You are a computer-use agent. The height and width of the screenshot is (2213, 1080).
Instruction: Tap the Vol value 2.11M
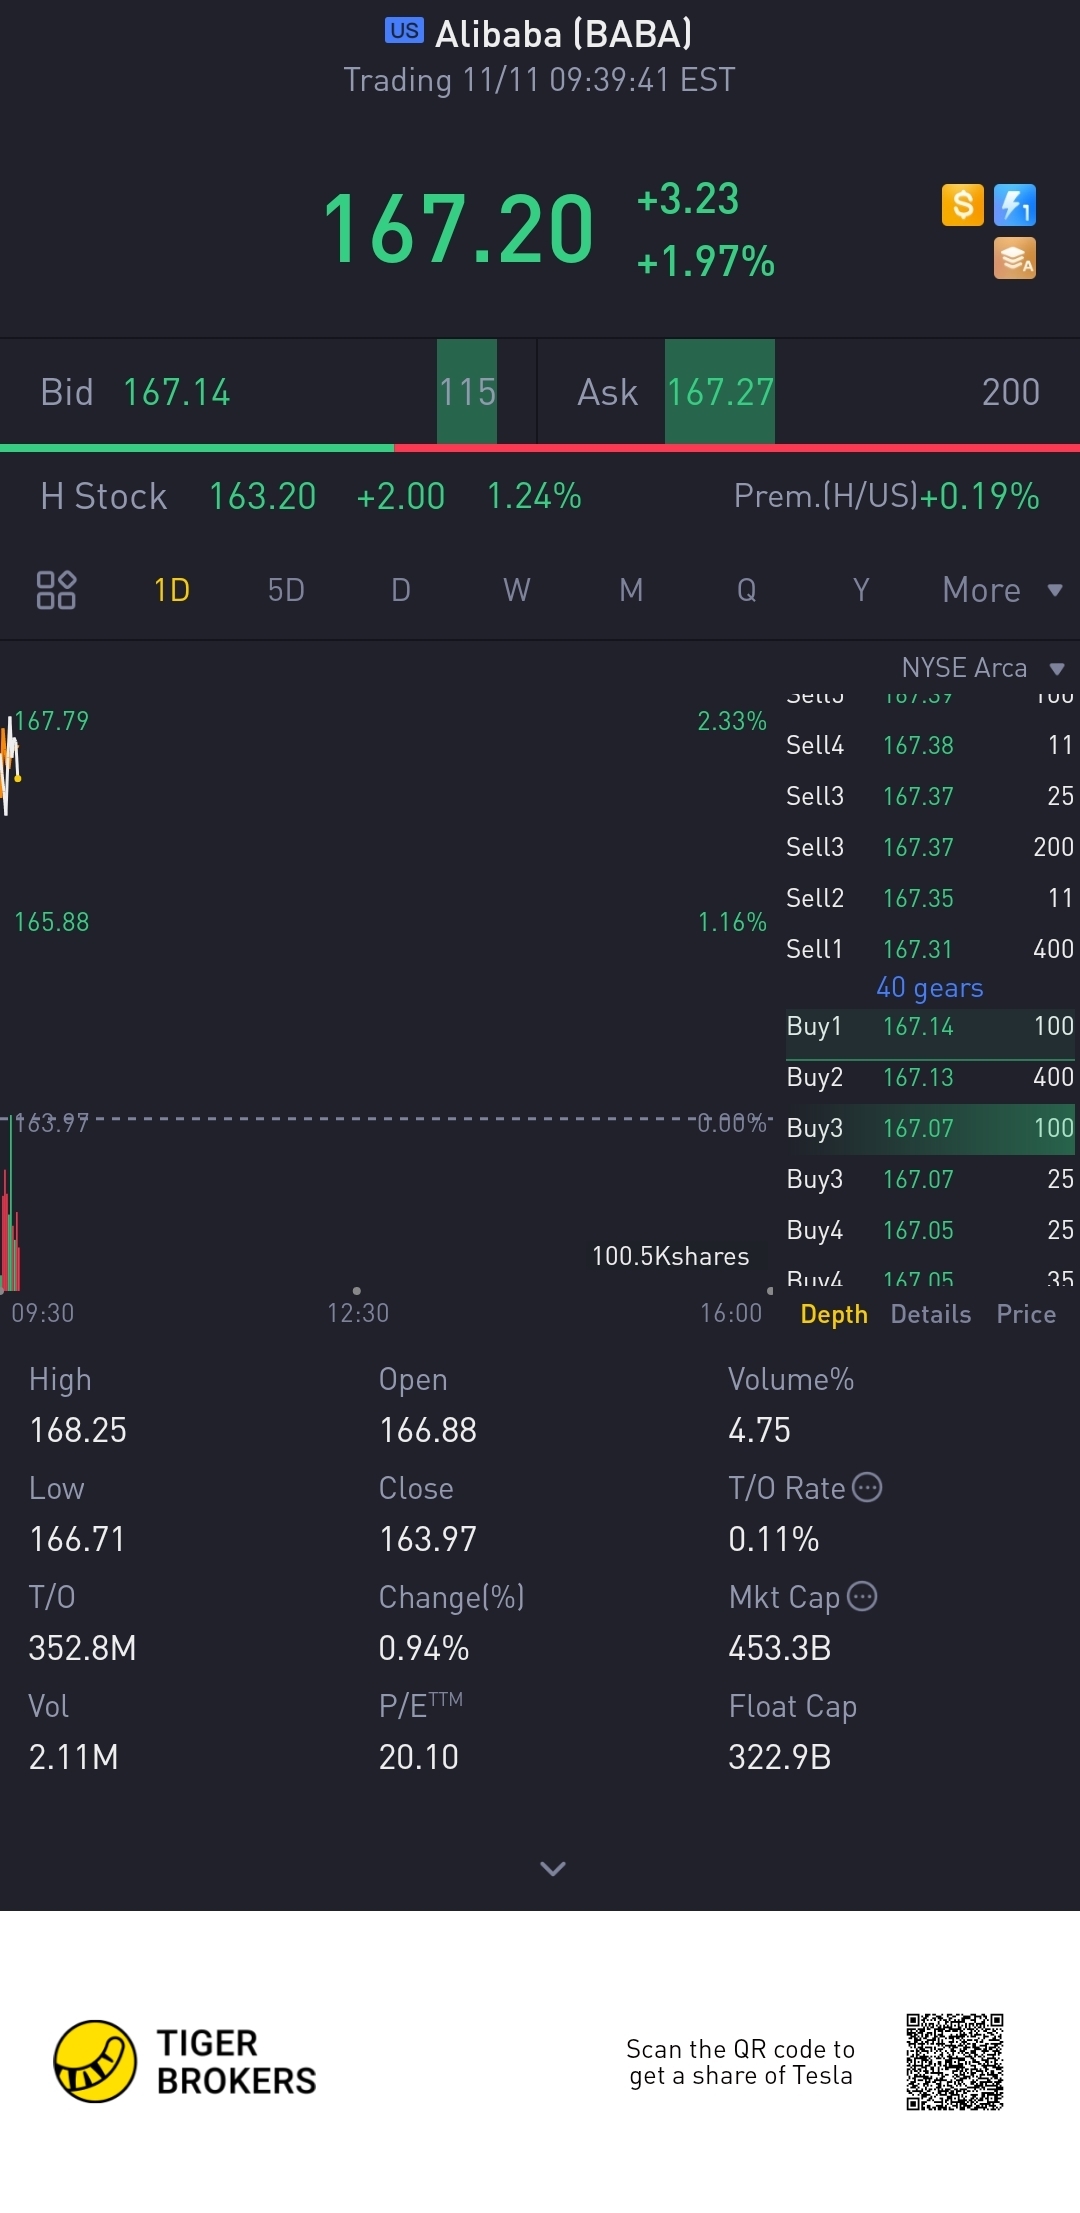pyautogui.click(x=73, y=1757)
